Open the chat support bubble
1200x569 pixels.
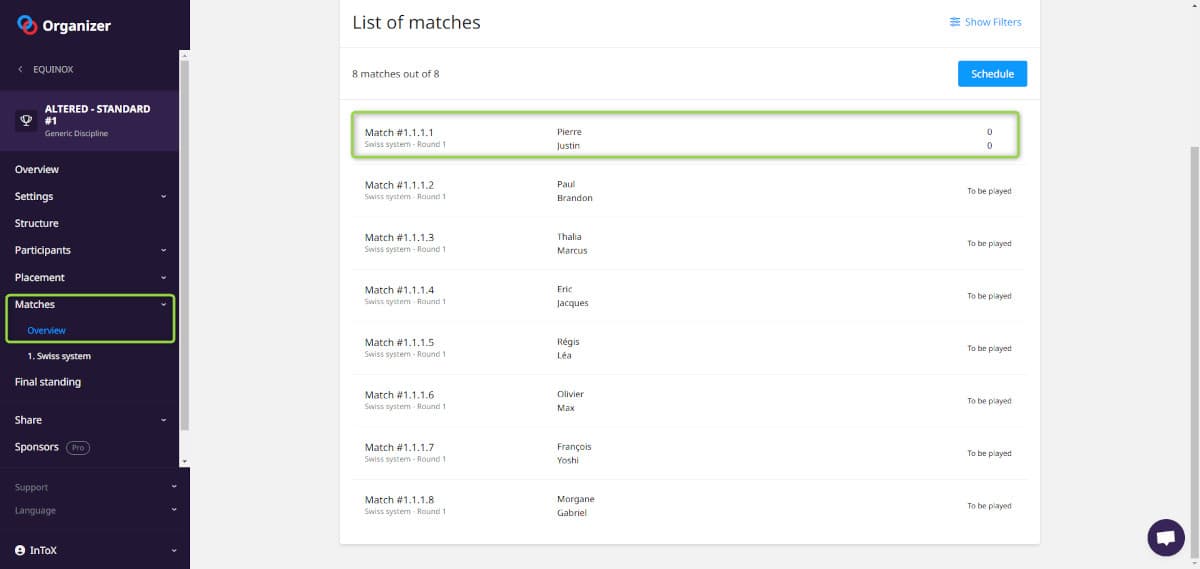pyautogui.click(x=1165, y=537)
